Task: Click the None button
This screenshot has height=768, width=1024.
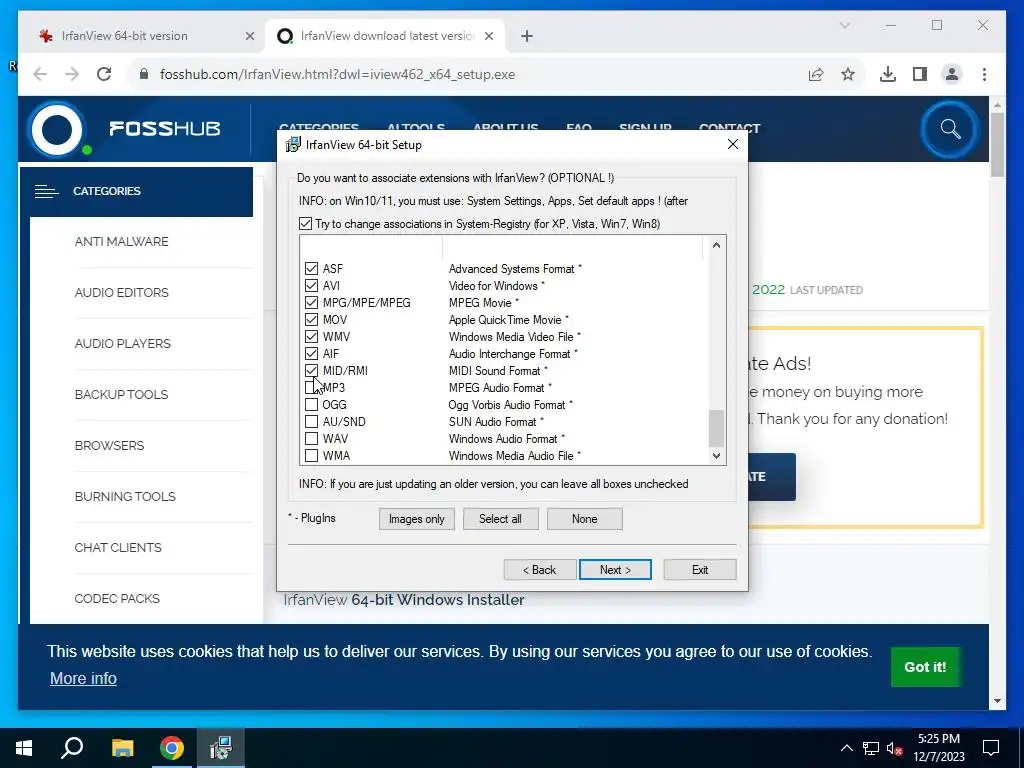Action: pyautogui.click(x=584, y=519)
